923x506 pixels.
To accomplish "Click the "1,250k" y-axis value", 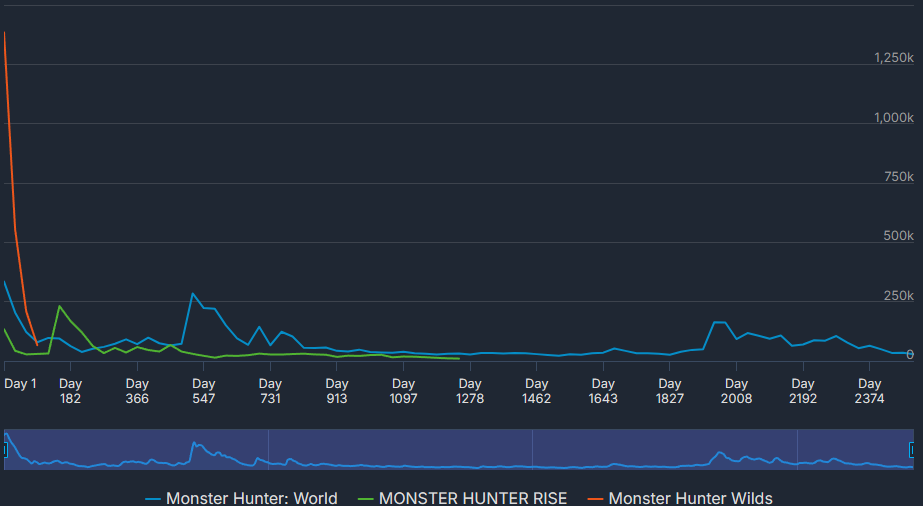I will [894, 58].
